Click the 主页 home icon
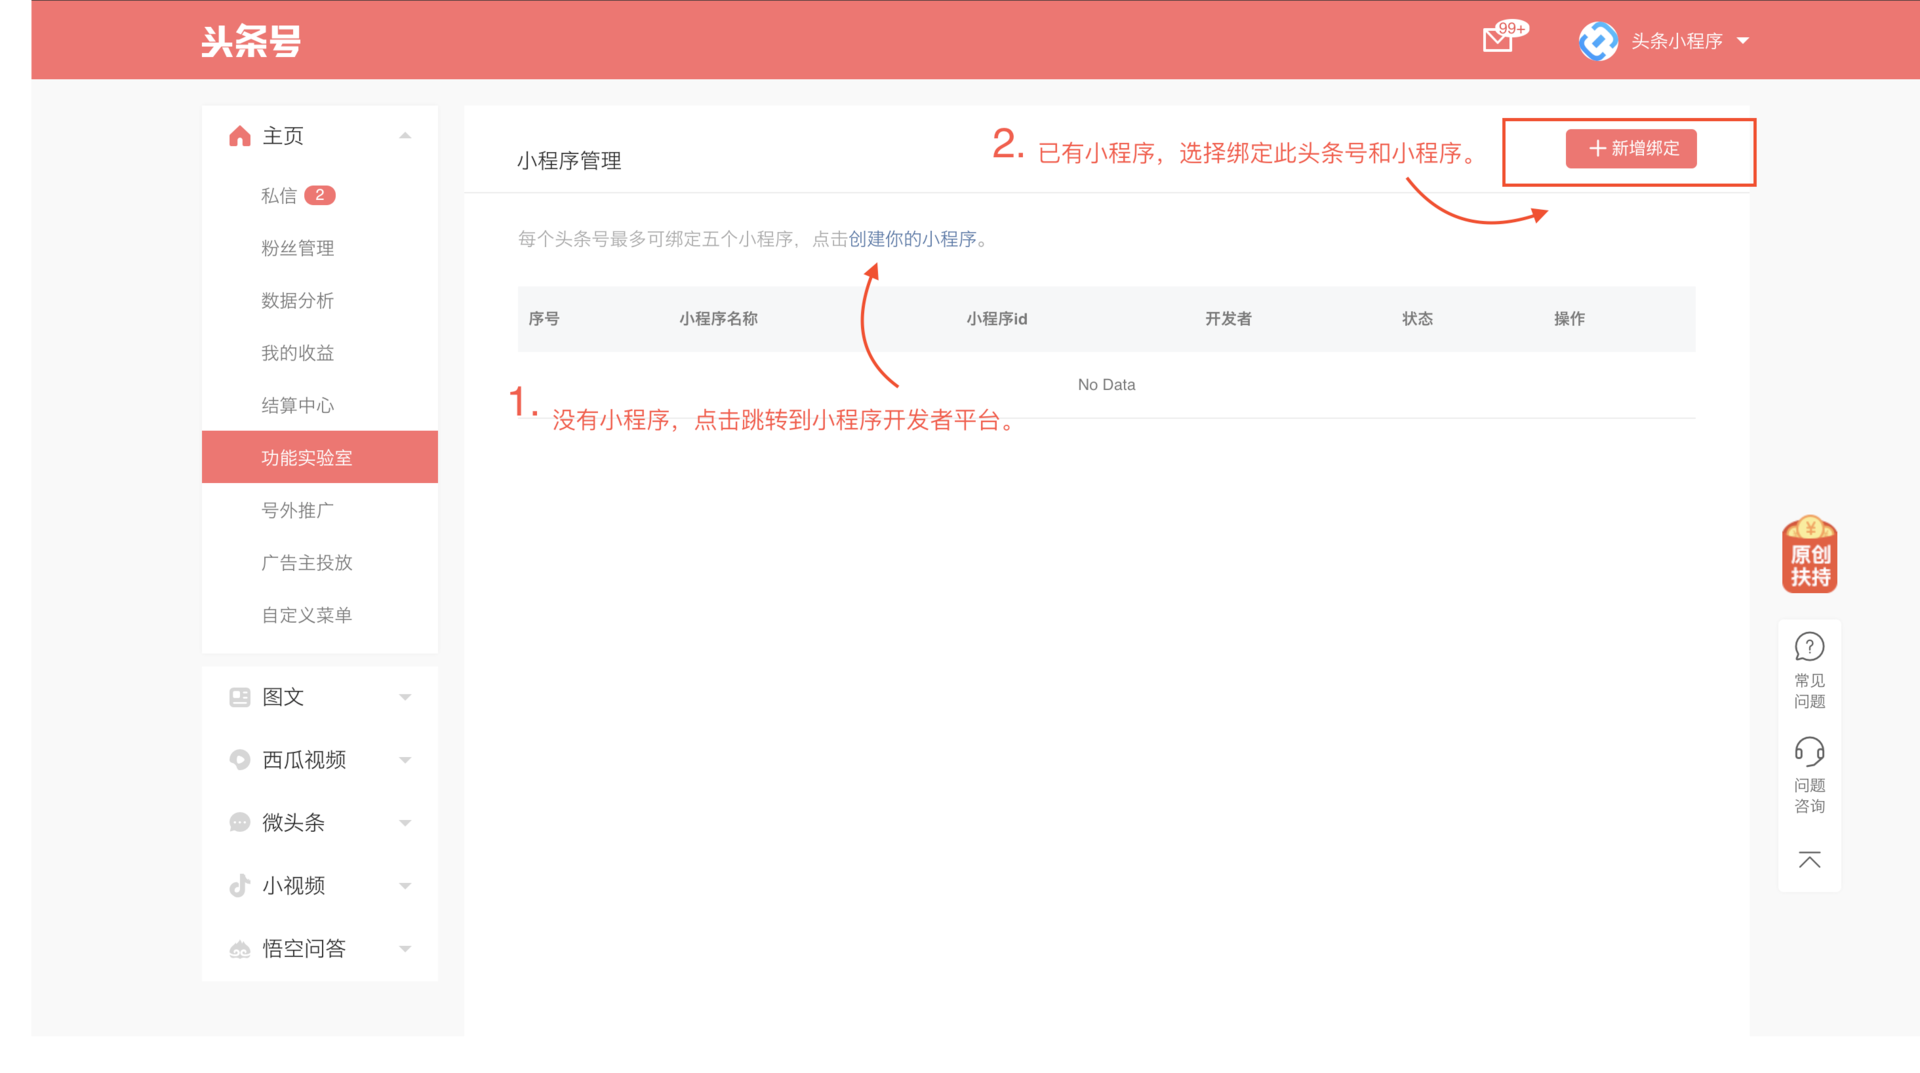 coord(239,136)
